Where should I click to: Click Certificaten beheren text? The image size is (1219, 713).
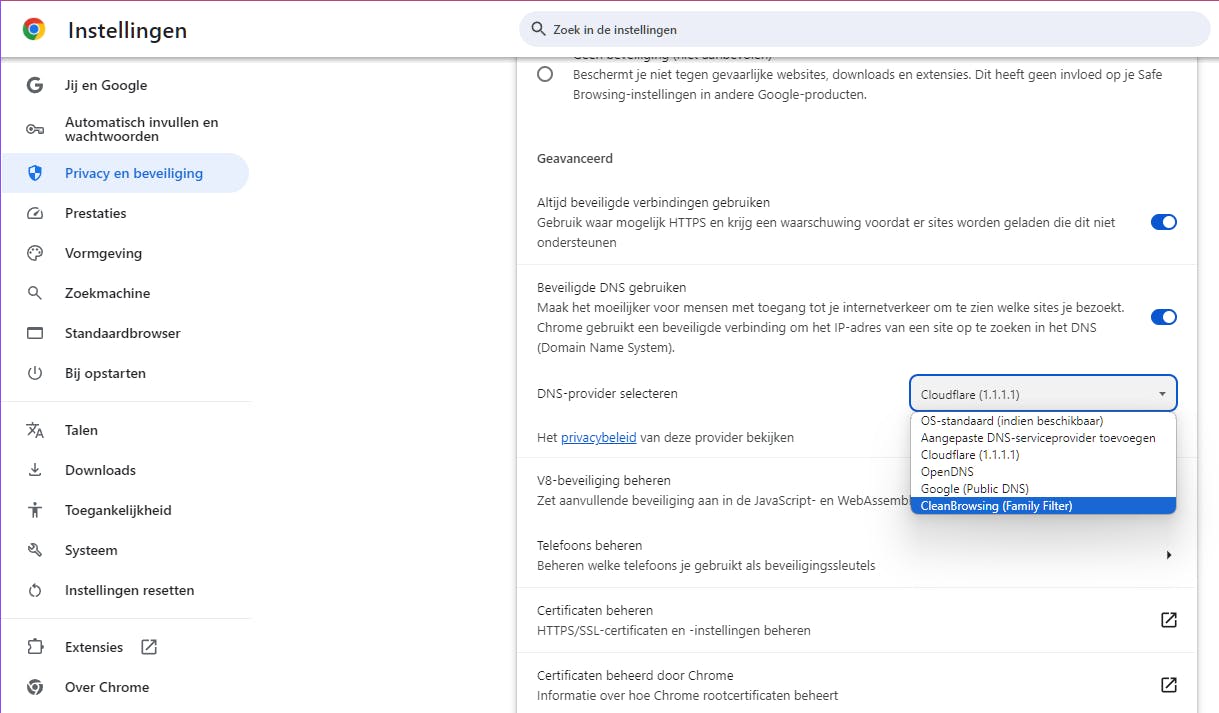pos(595,610)
